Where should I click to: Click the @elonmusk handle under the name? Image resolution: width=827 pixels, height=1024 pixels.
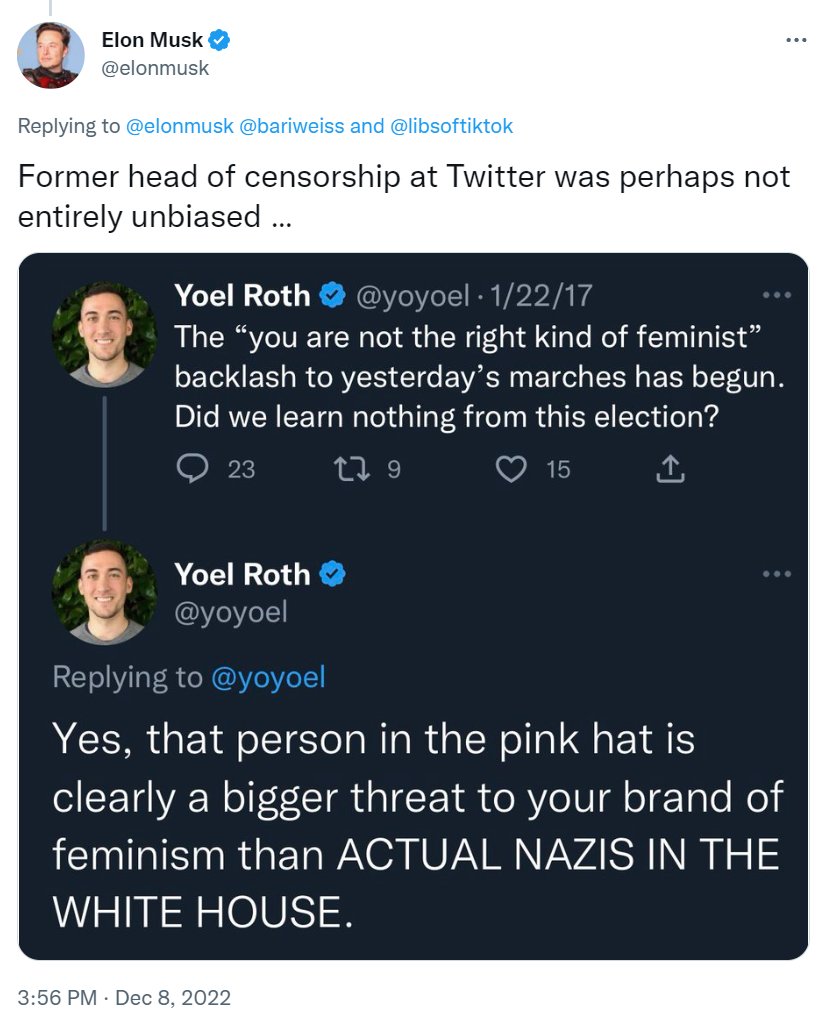point(155,68)
